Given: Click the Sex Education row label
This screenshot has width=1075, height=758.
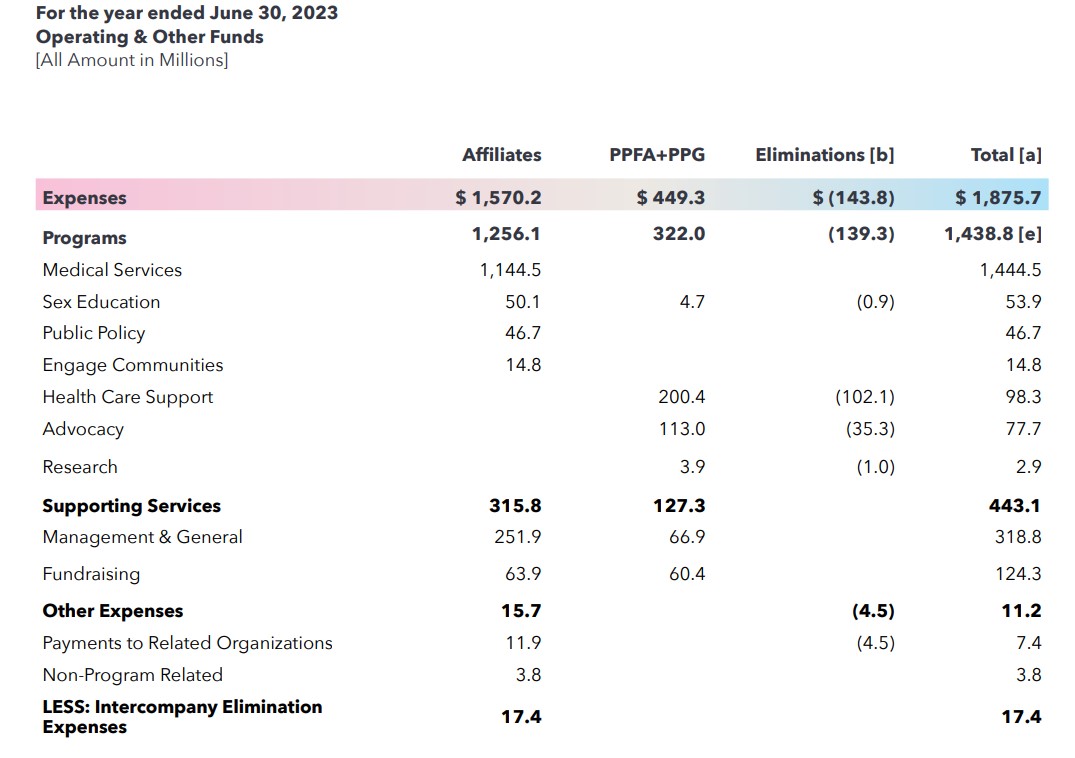Looking at the screenshot, I should pos(101,302).
